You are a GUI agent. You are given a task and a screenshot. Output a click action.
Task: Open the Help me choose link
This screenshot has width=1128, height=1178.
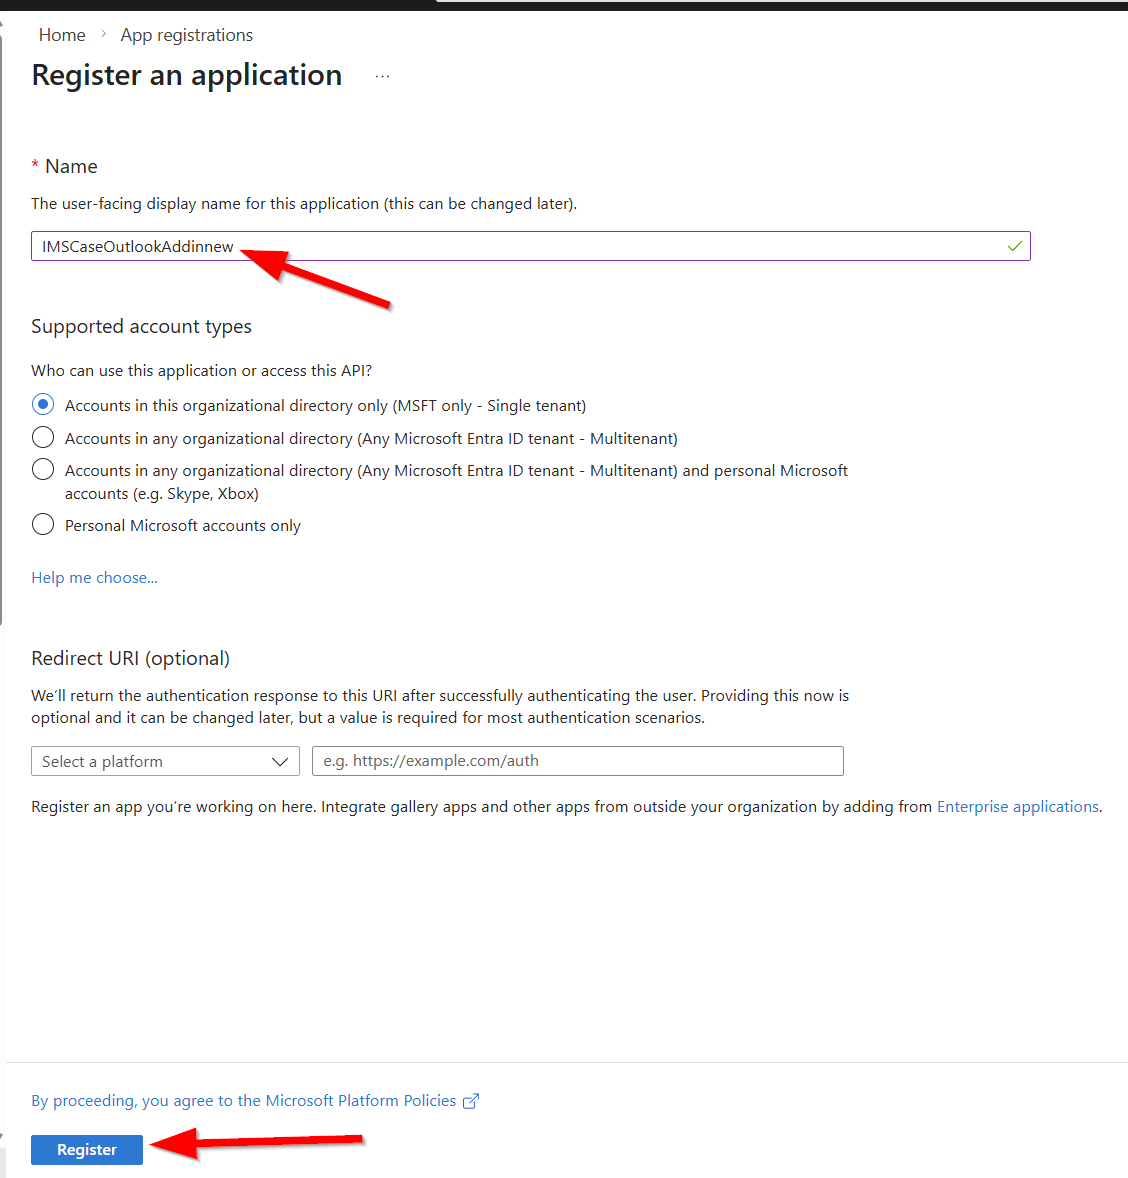coord(94,578)
